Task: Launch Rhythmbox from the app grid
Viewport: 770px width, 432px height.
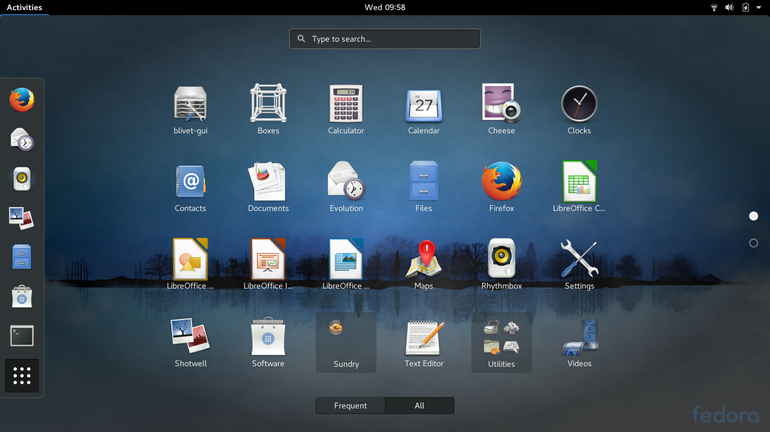Action: point(501,265)
